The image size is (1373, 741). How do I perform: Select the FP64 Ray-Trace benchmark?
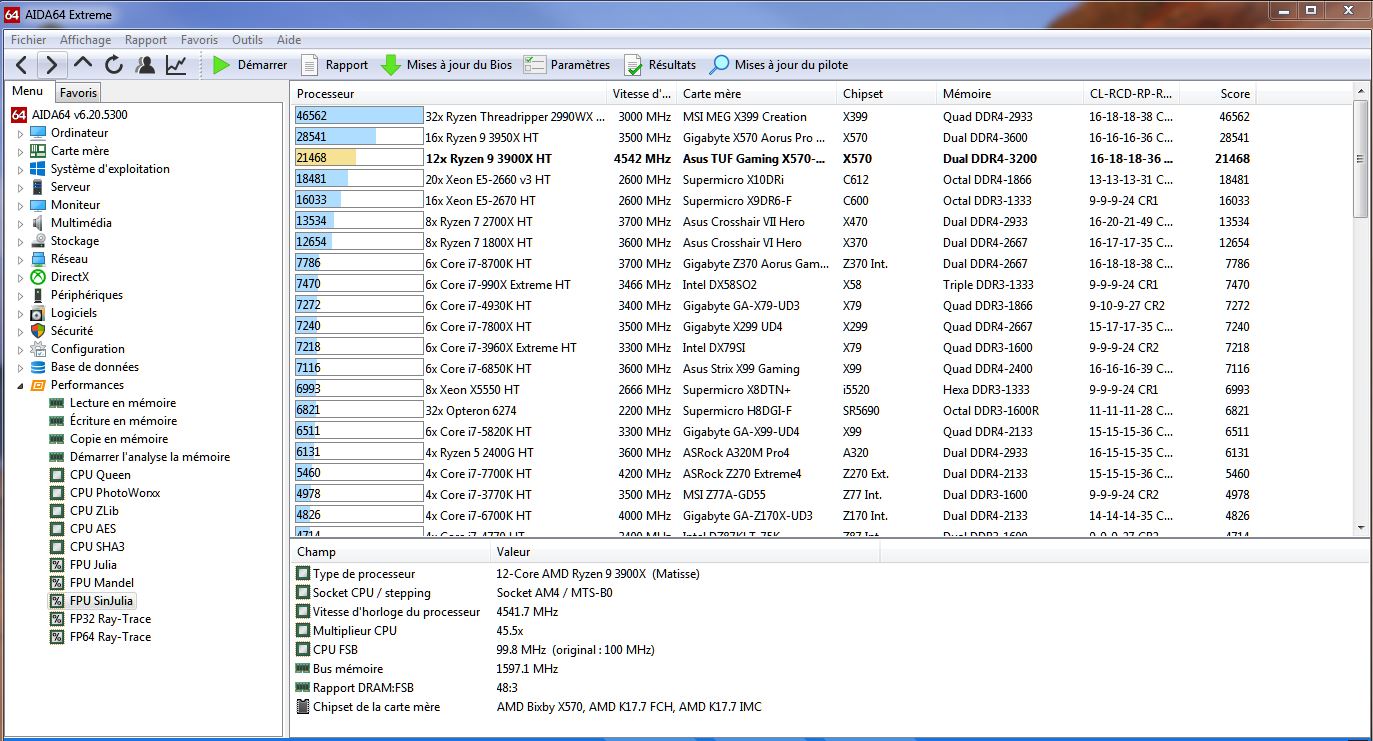point(110,637)
